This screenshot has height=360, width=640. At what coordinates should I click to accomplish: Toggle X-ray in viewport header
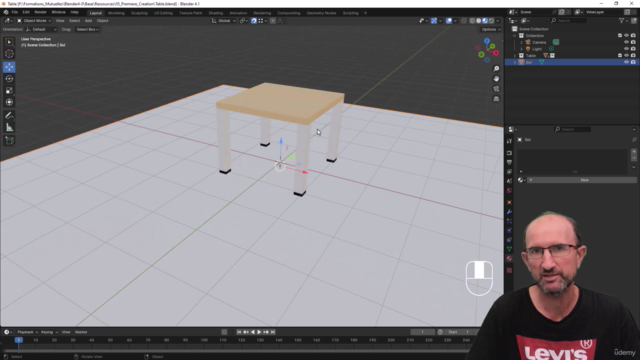[x=464, y=21]
